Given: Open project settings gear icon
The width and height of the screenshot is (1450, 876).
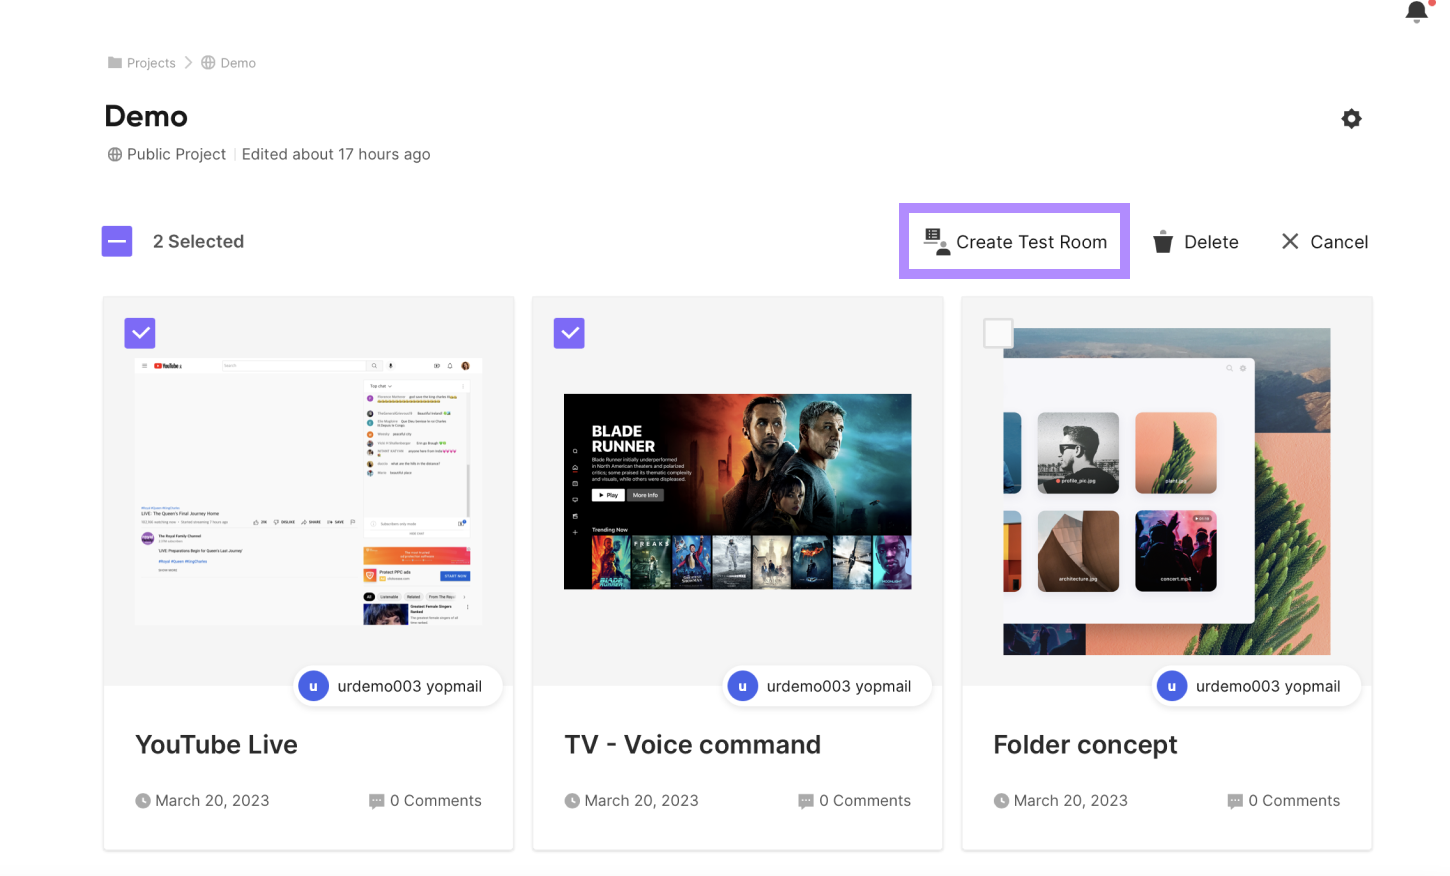Looking at the screenshot, I should (1351, 119).
